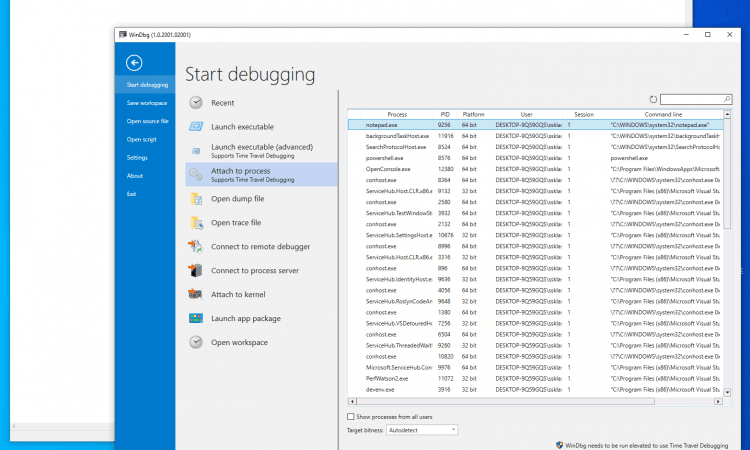Refresh the process list
This screenshot has width=750, height=450.
[653, 99]
